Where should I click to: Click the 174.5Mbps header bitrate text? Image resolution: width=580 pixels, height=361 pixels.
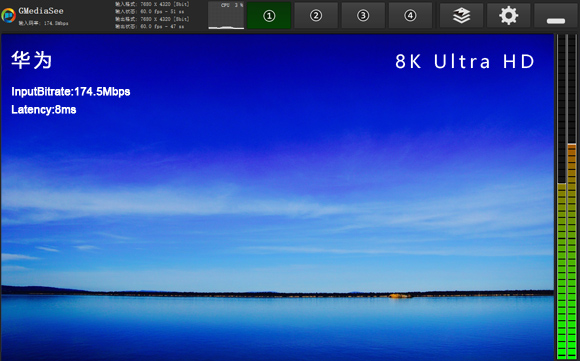point(43,23)
